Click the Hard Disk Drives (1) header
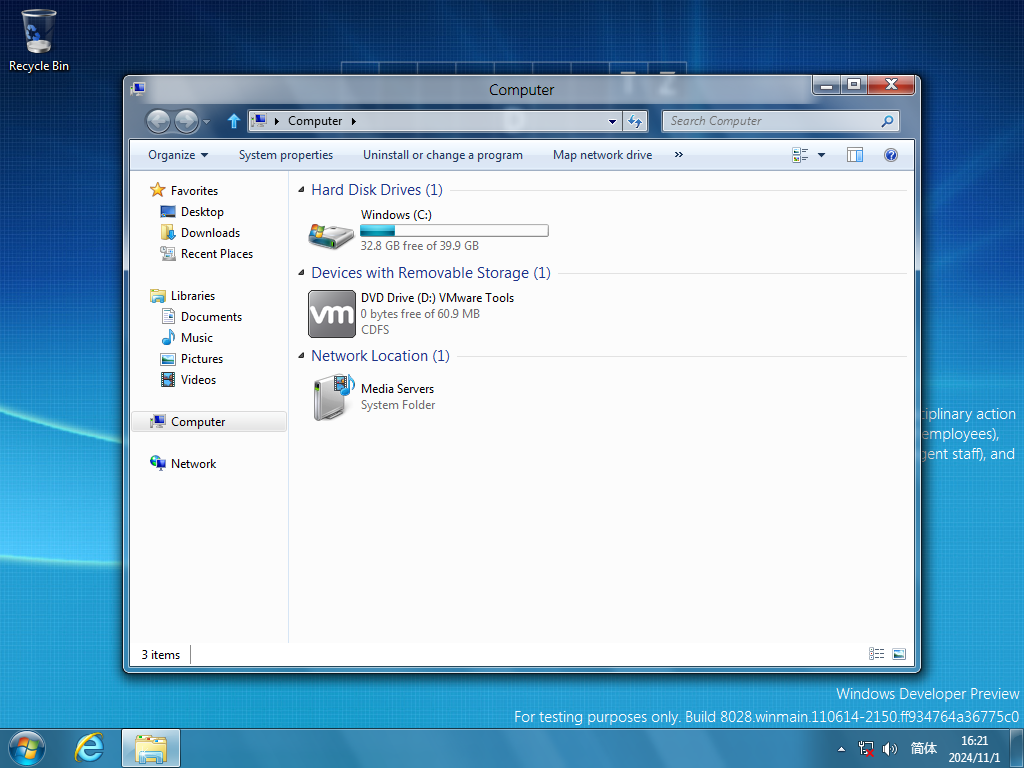1024x768 pixels. tap(377, 190)
